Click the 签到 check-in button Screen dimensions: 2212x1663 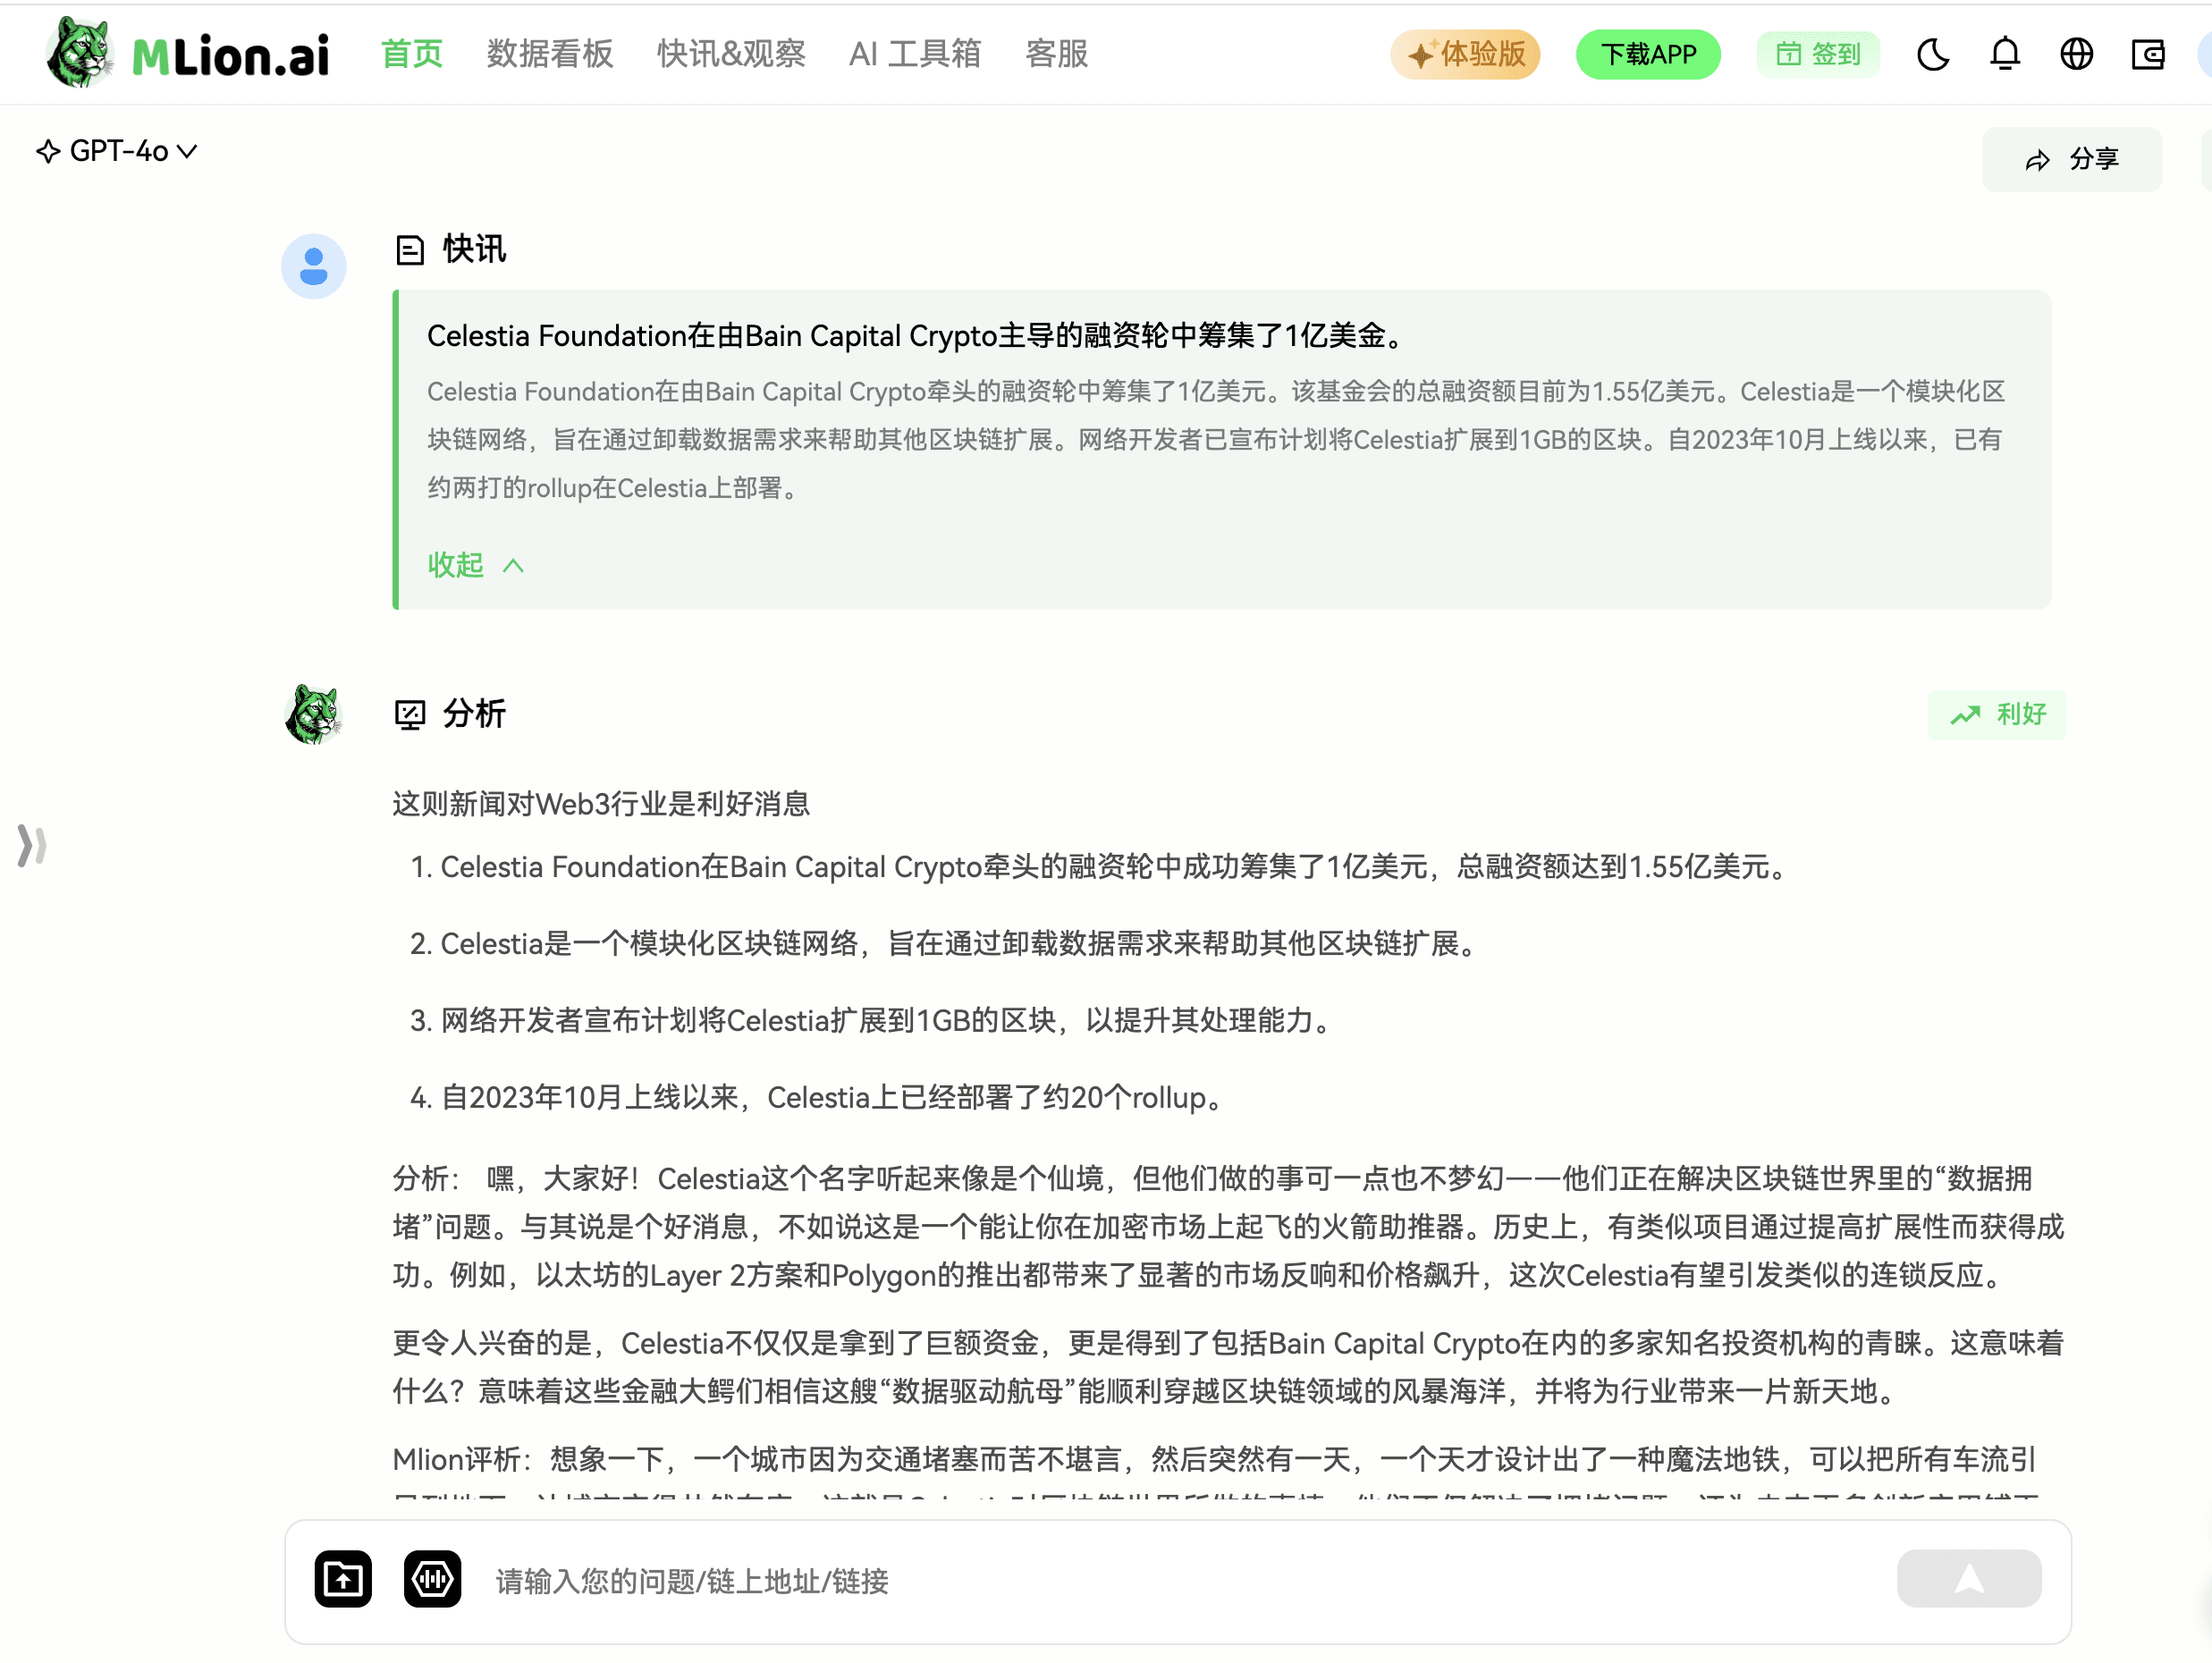tap(1818, 54)
